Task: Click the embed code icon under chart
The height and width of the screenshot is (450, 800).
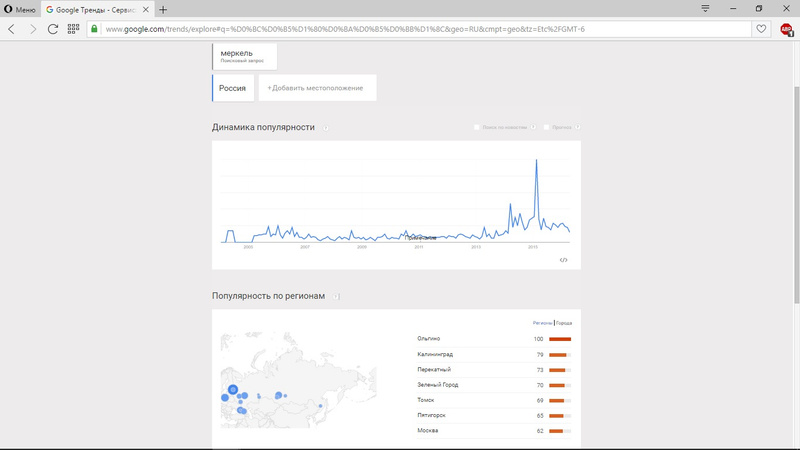Action: [x=563, y=260]
